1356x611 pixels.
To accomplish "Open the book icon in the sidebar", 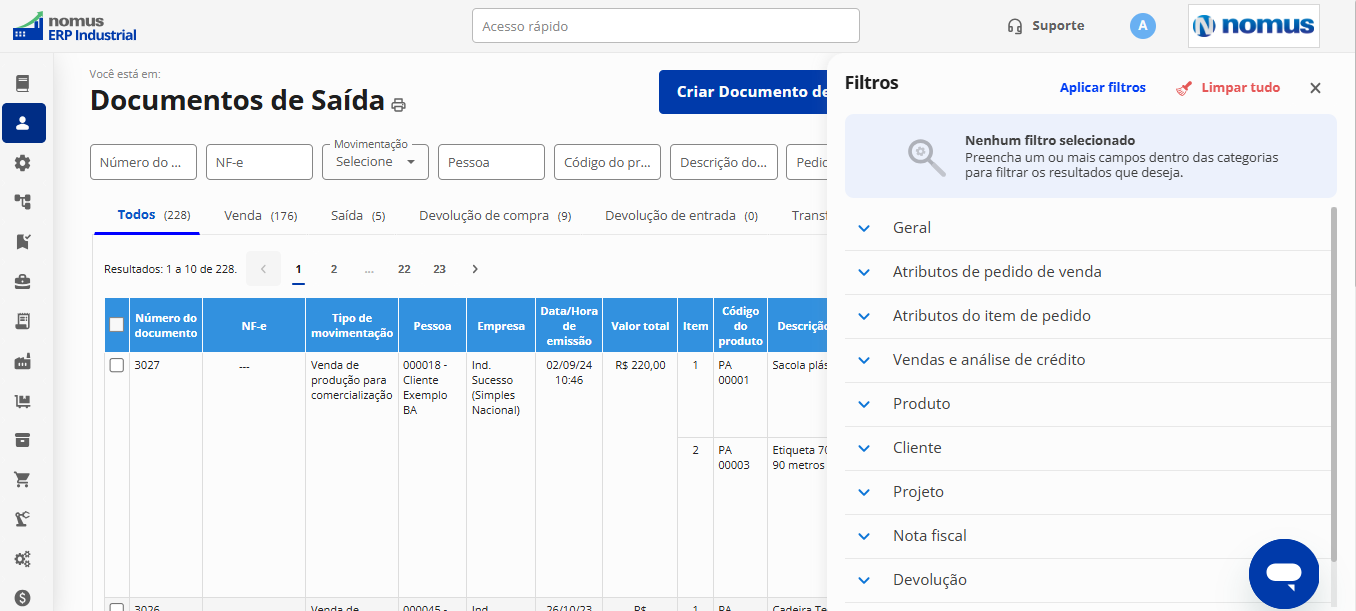I will tap(22, 84).
